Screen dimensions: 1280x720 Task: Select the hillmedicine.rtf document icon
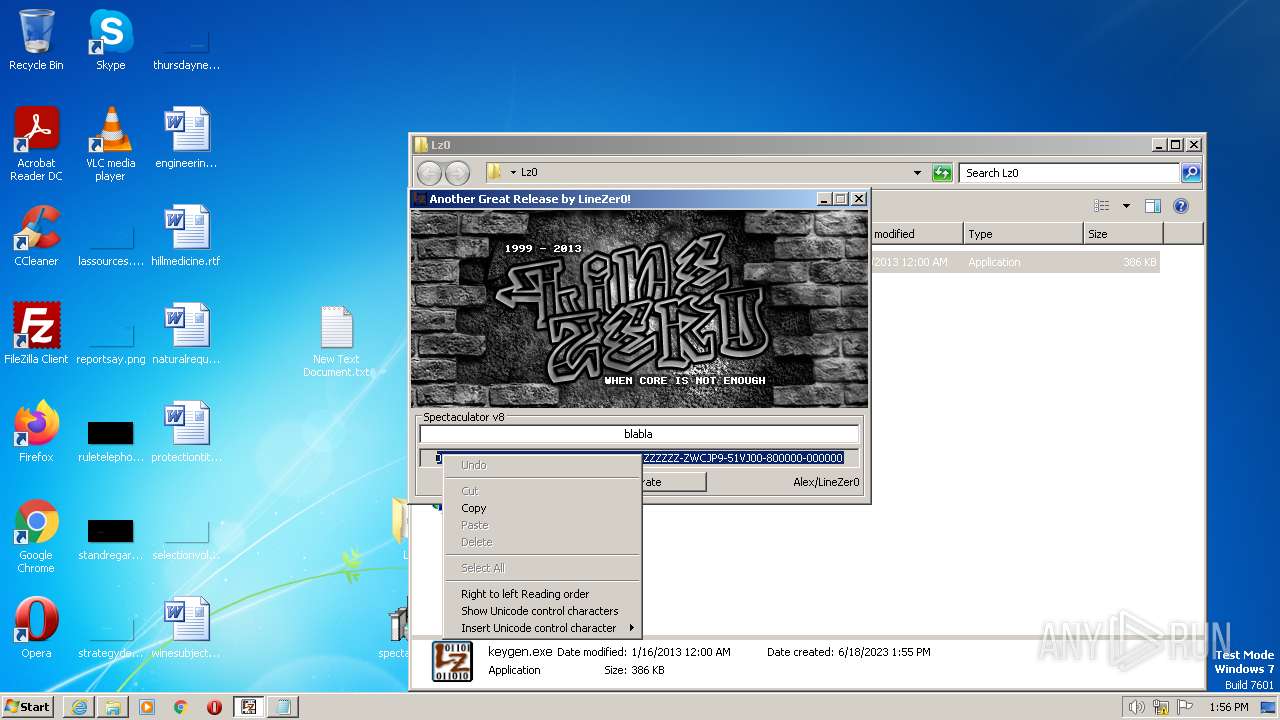click(x=186, y=236)
